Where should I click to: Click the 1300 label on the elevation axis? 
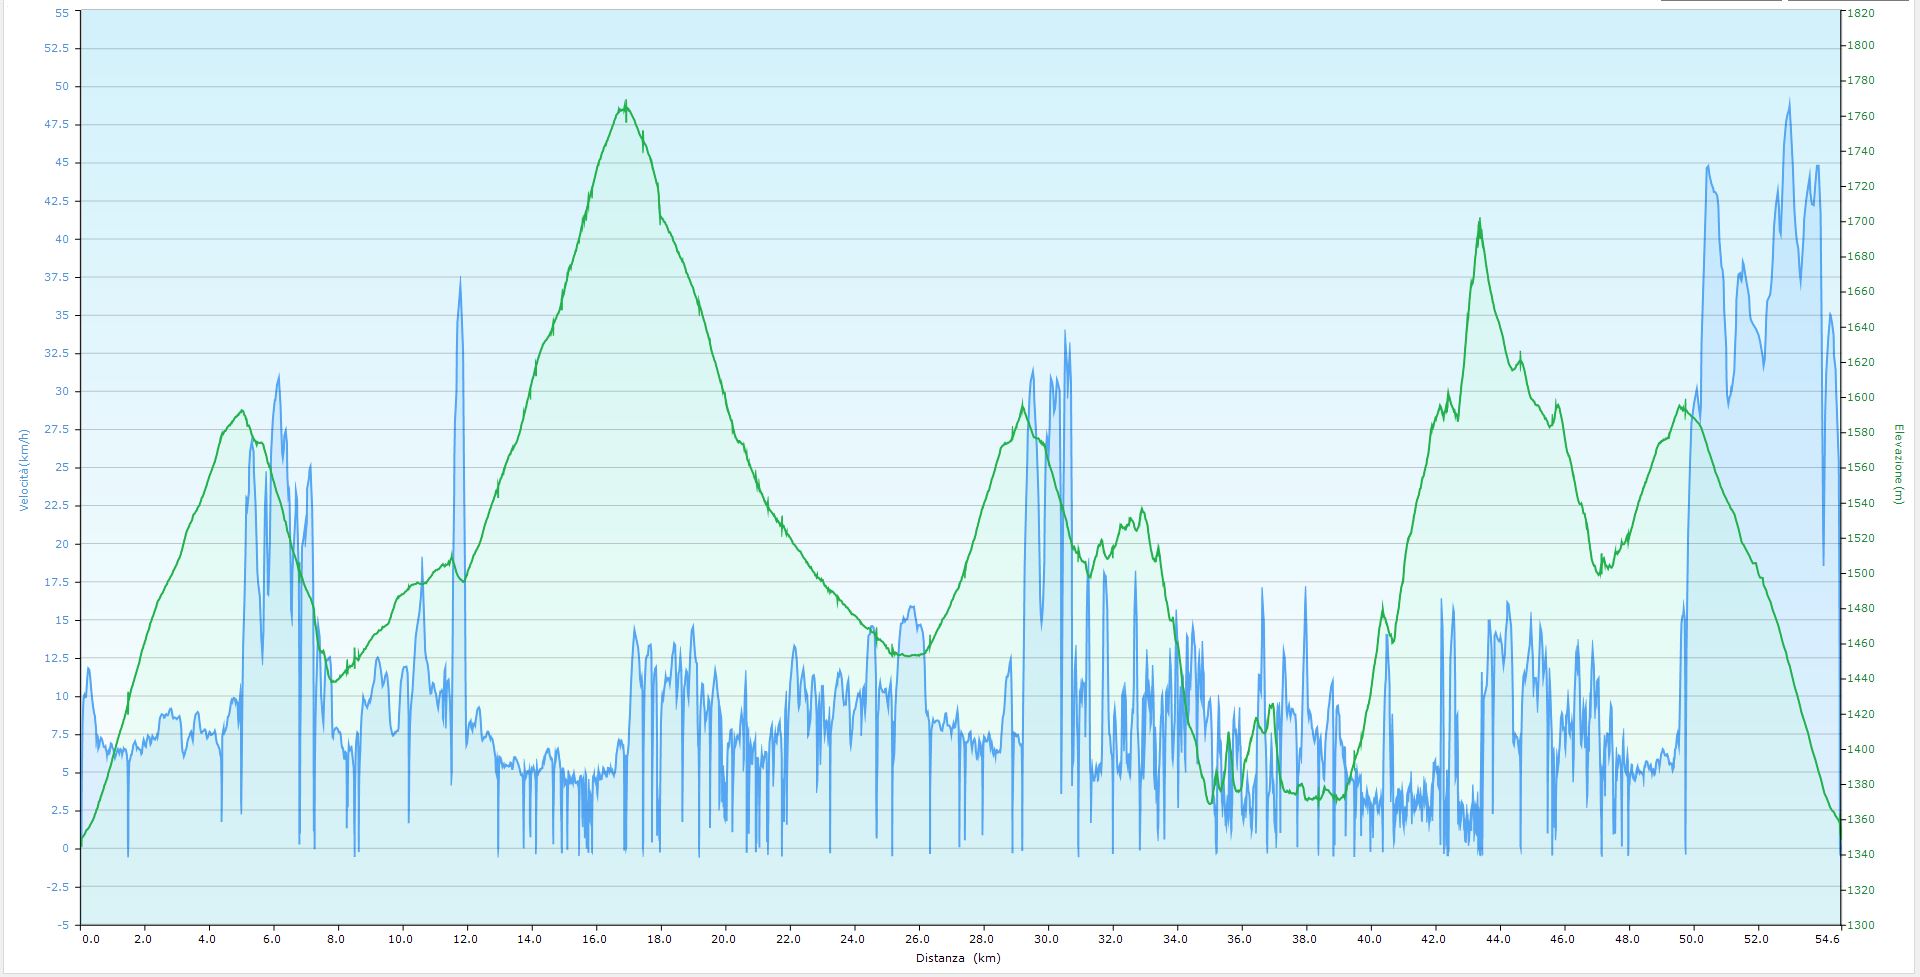point(1861,925)
